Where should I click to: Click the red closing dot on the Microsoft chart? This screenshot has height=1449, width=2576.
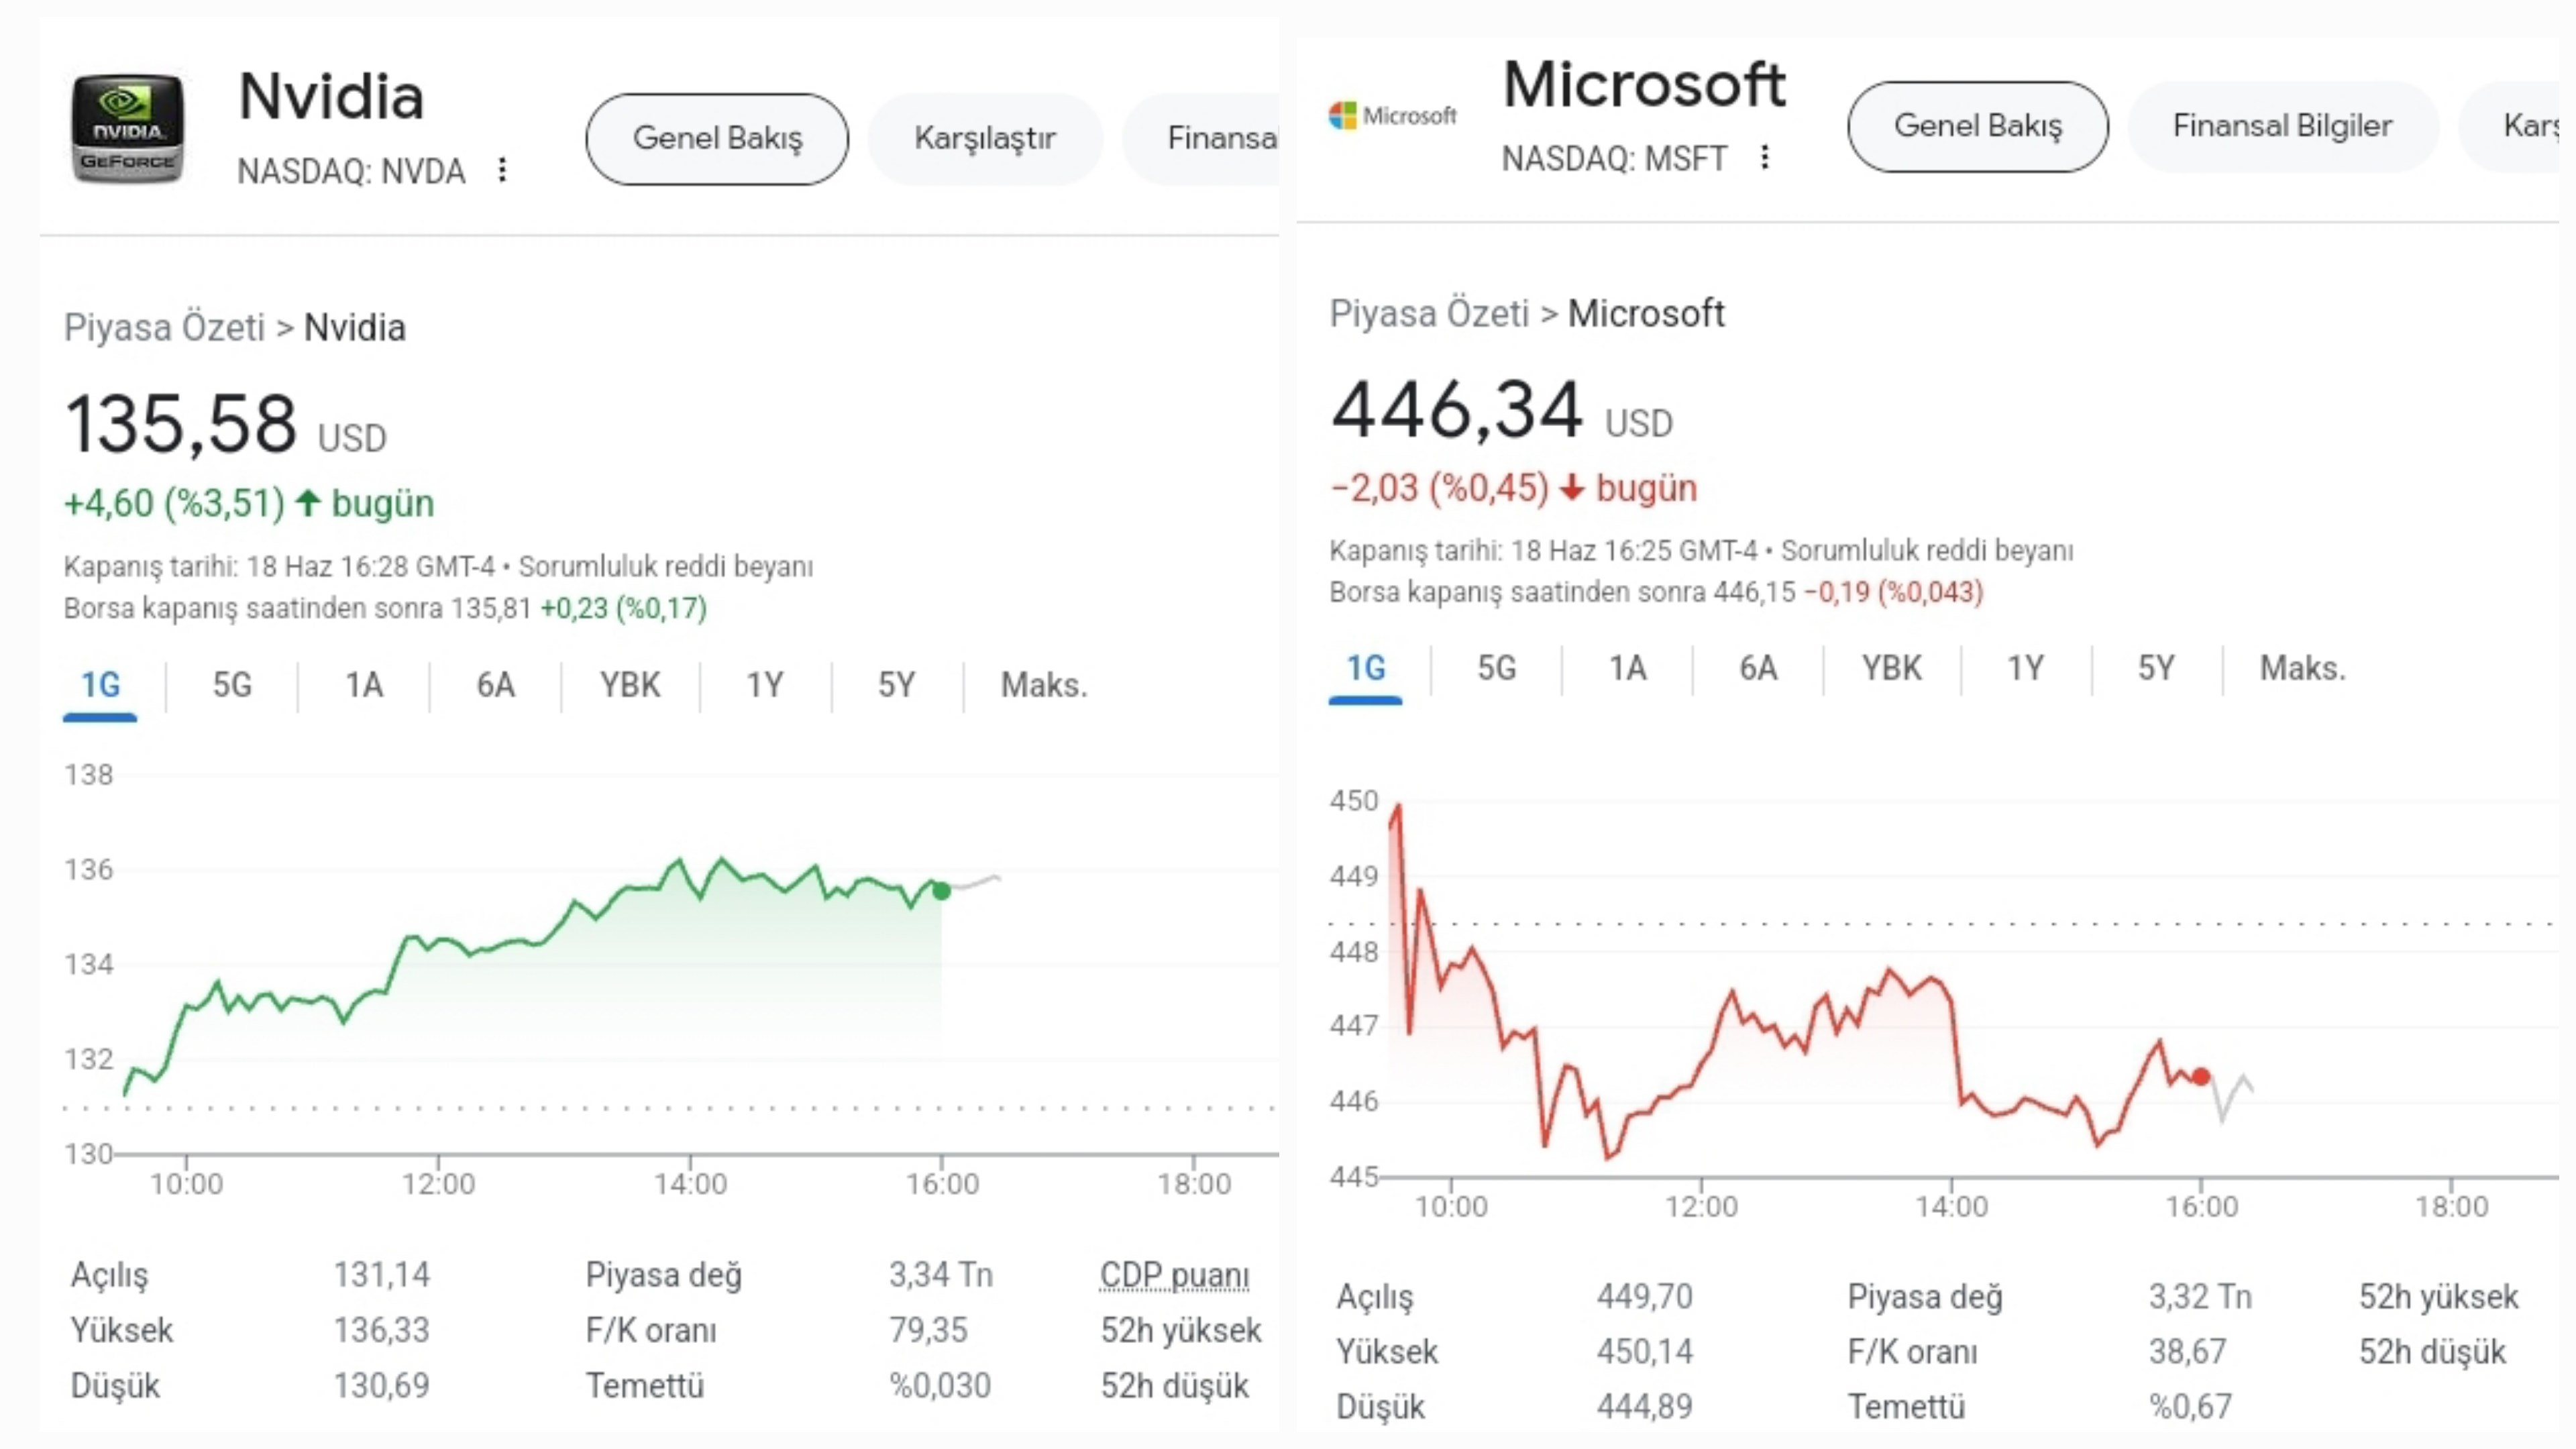[x=2201, y=1077]
